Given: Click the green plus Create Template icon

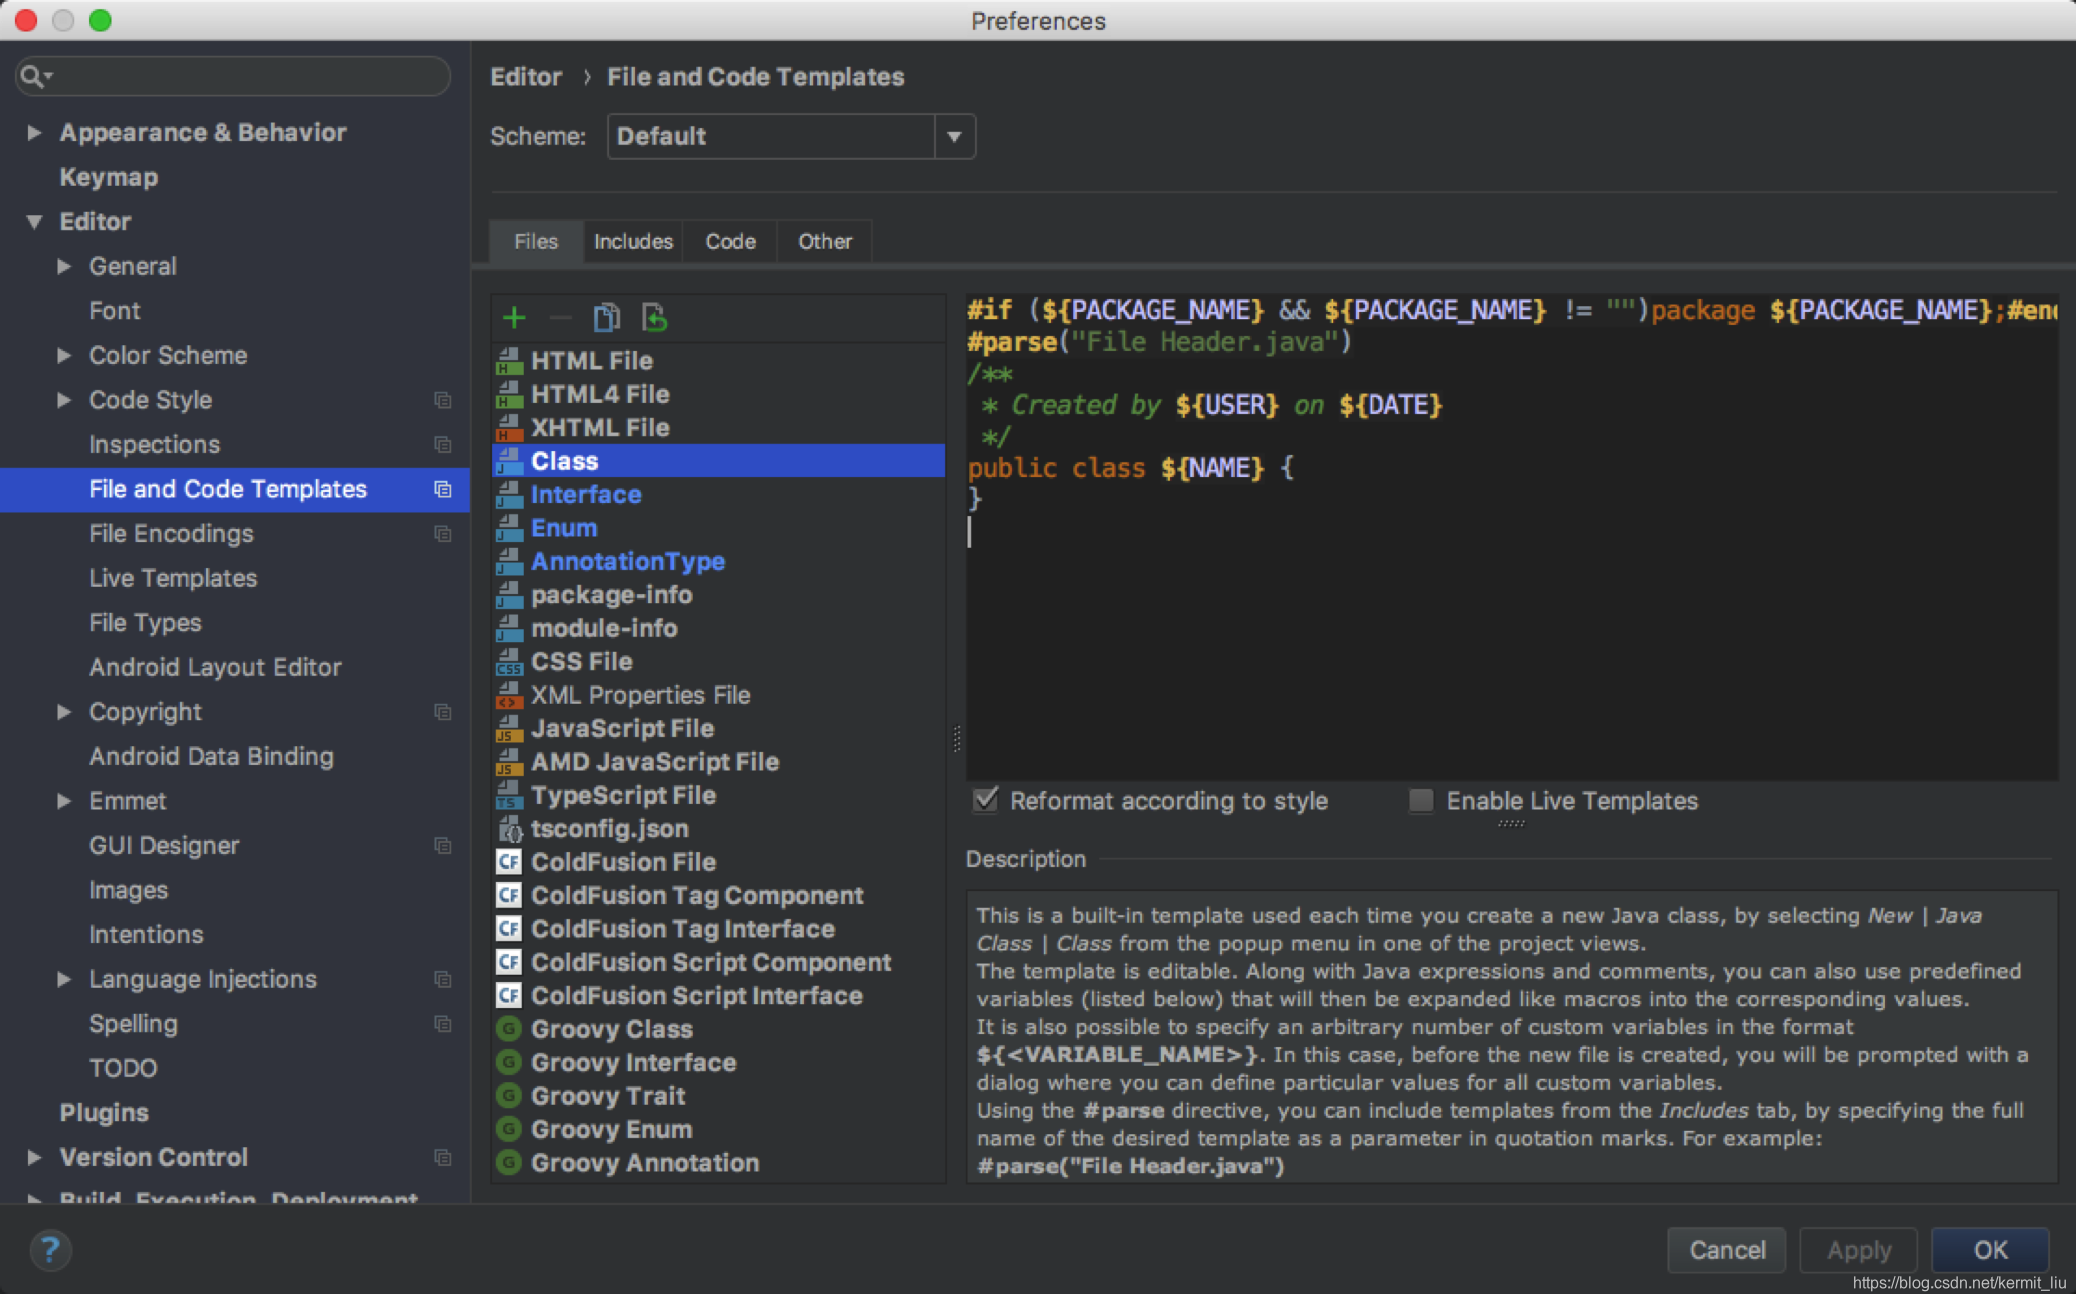Looking at the screenshot, I should click(x=514, y=318).
